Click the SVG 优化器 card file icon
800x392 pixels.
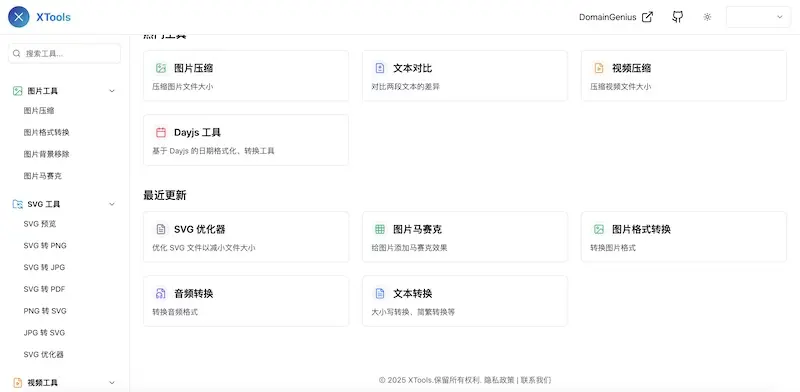tap(161, 229)
